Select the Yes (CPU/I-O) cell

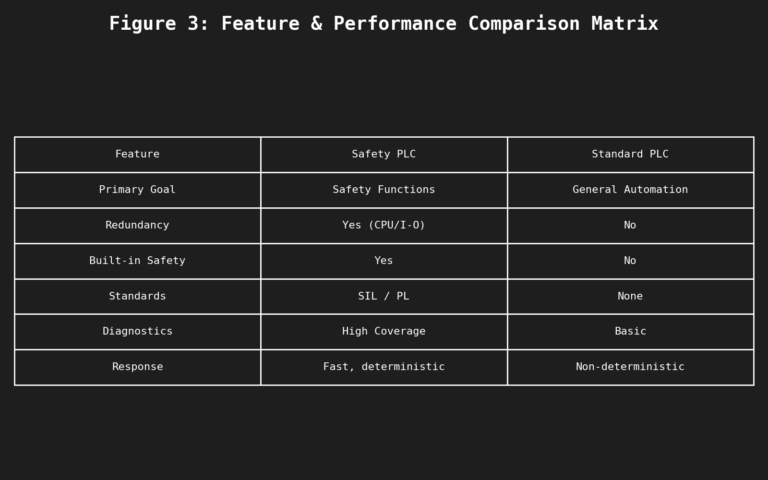click(x=384, y=225)
